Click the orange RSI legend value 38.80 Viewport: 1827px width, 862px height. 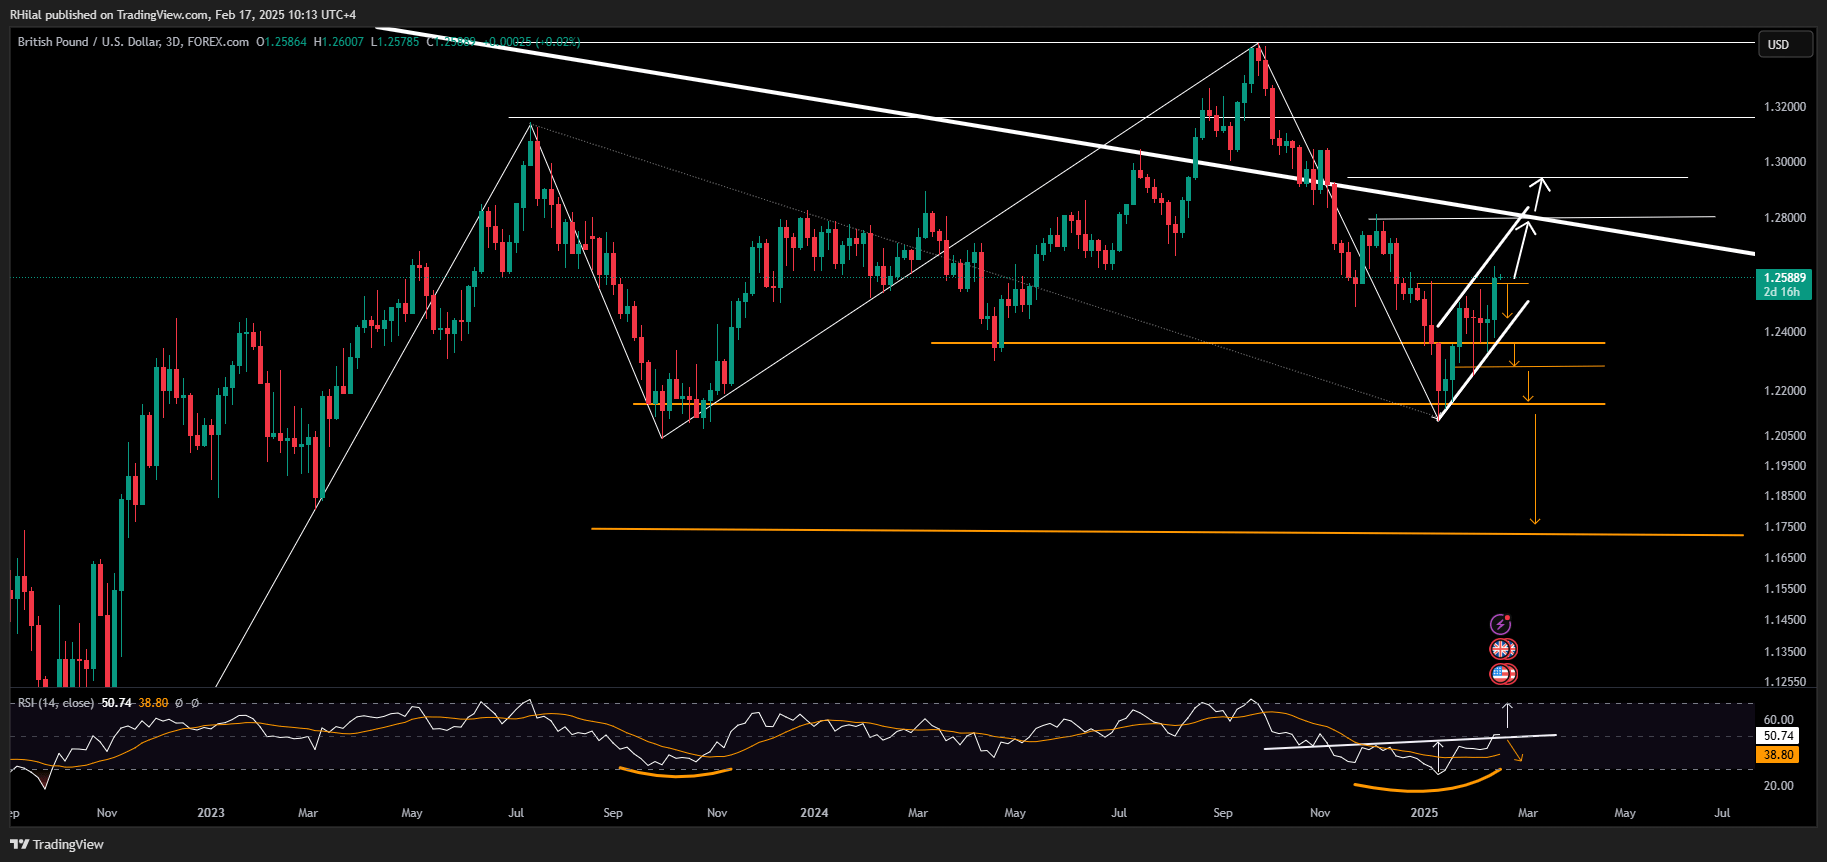pyautogui.click(x=153, y=703)
